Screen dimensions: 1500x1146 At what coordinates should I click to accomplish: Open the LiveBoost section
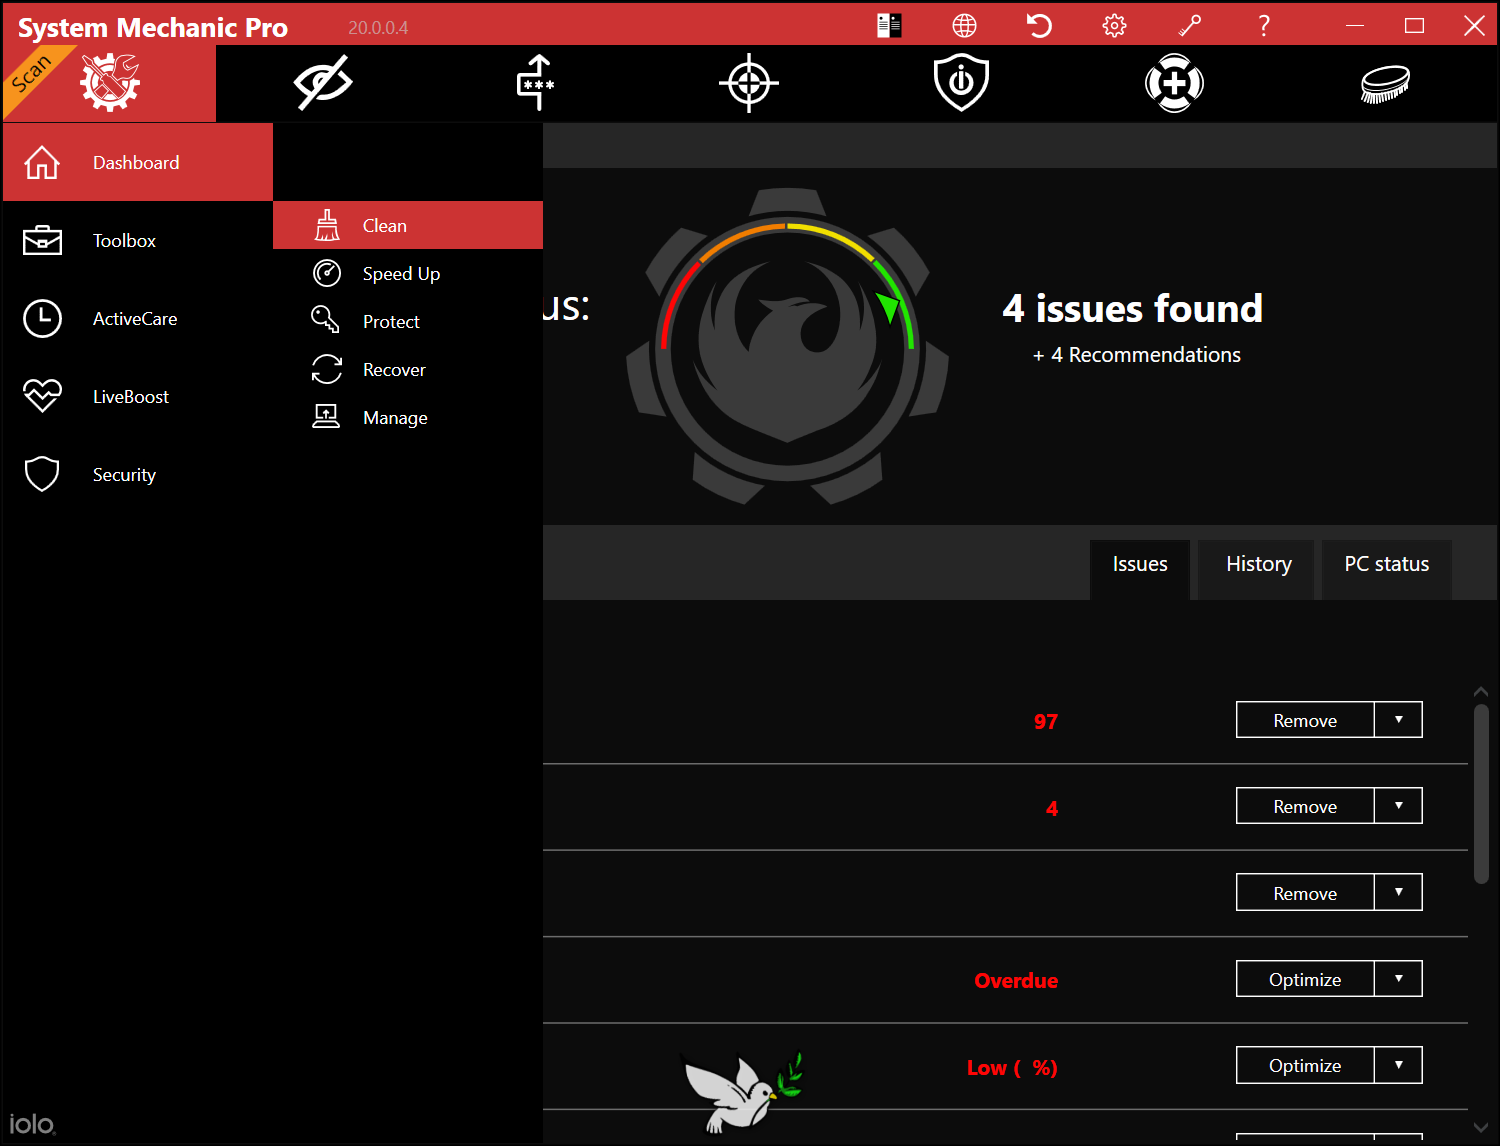coord(138,396)
